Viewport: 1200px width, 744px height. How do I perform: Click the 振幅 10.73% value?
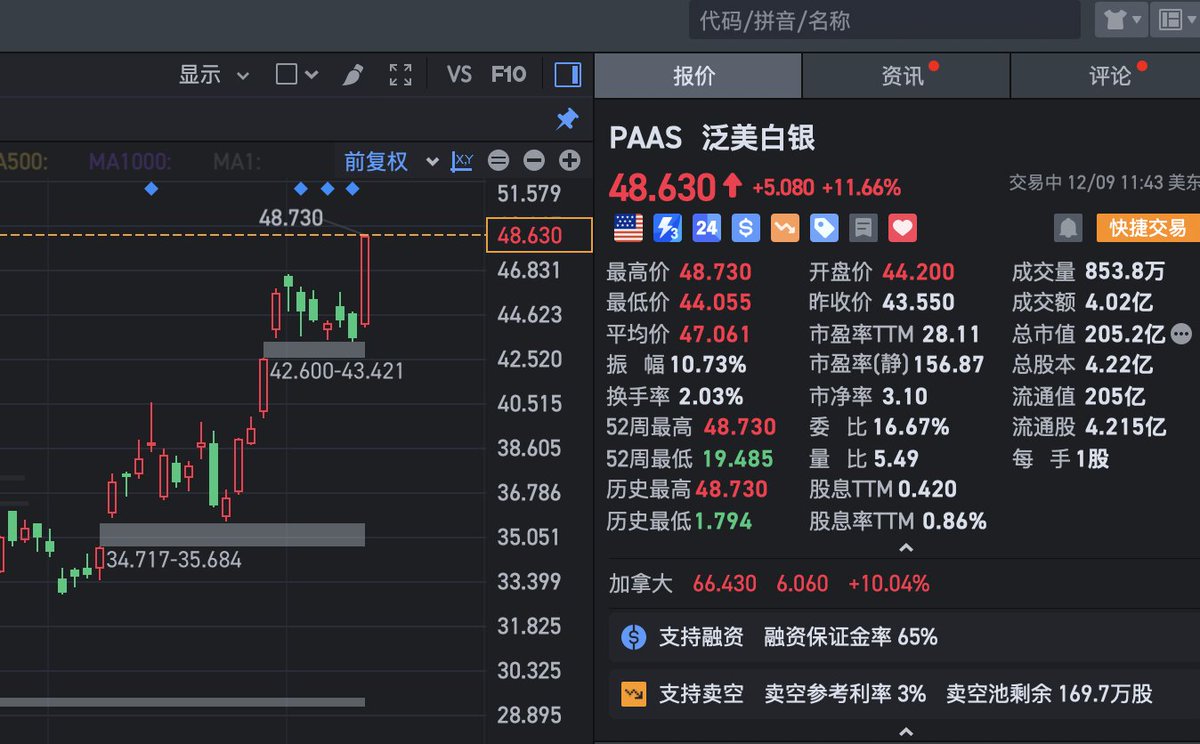[708, 365]
